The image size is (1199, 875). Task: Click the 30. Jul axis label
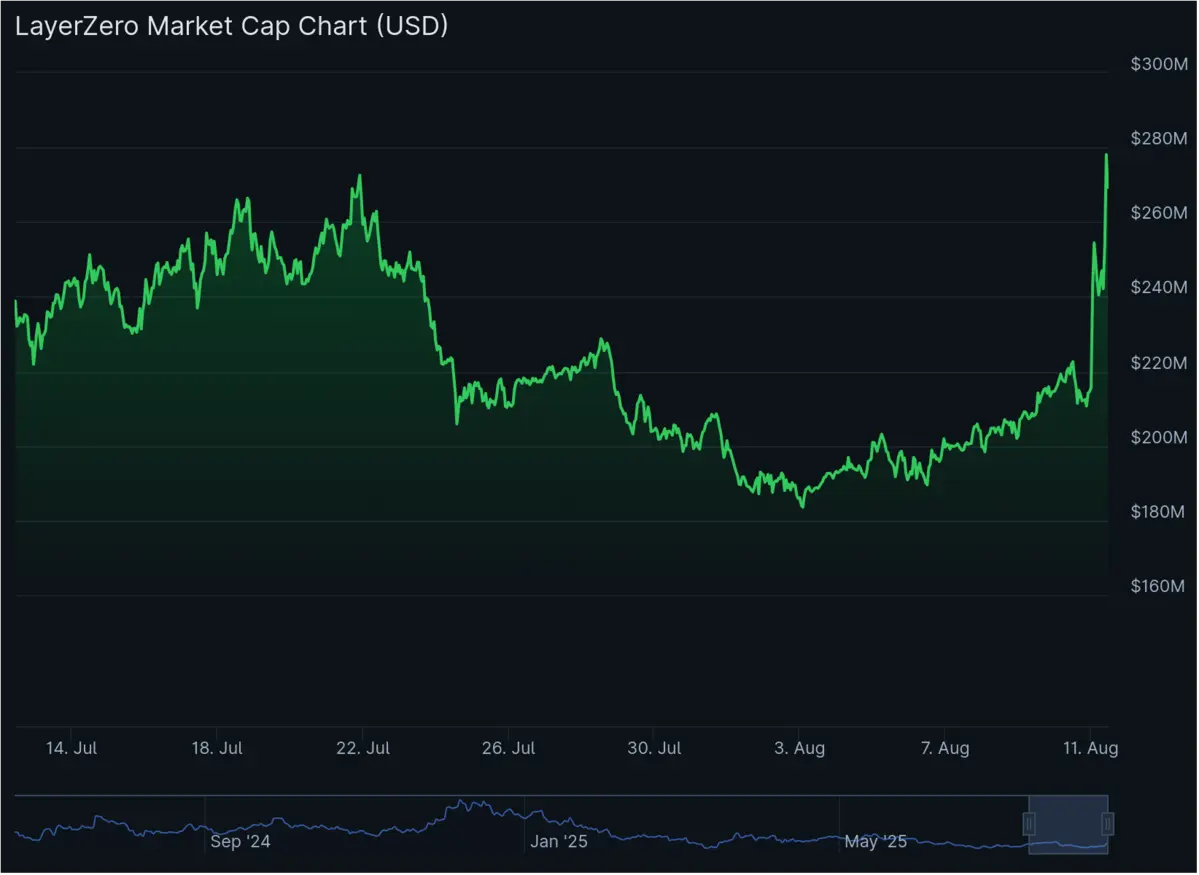653,747
